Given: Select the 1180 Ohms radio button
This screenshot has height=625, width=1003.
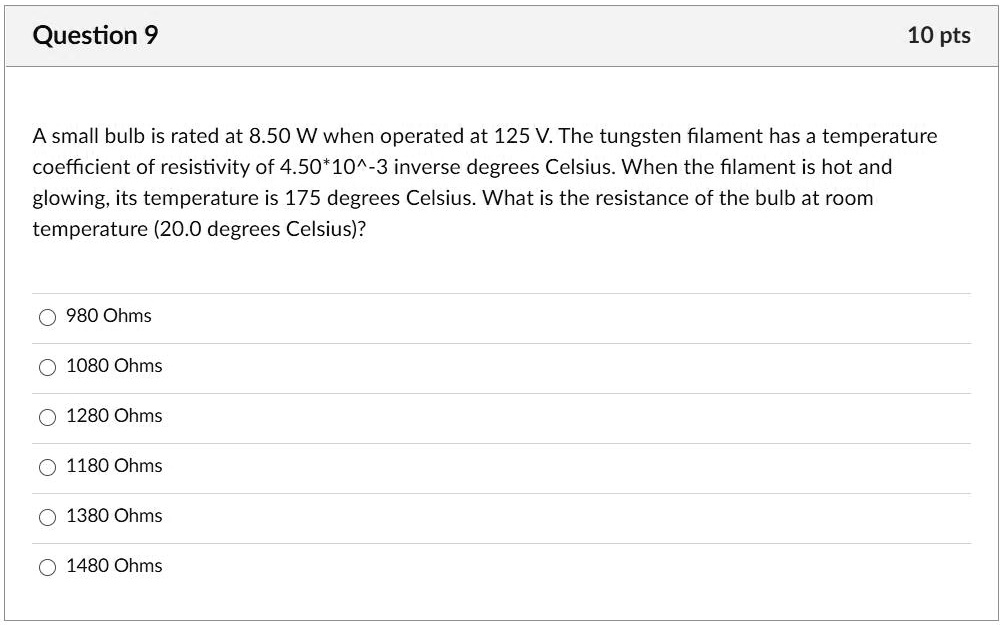Looking at the screenshot, I should (46, 466).
